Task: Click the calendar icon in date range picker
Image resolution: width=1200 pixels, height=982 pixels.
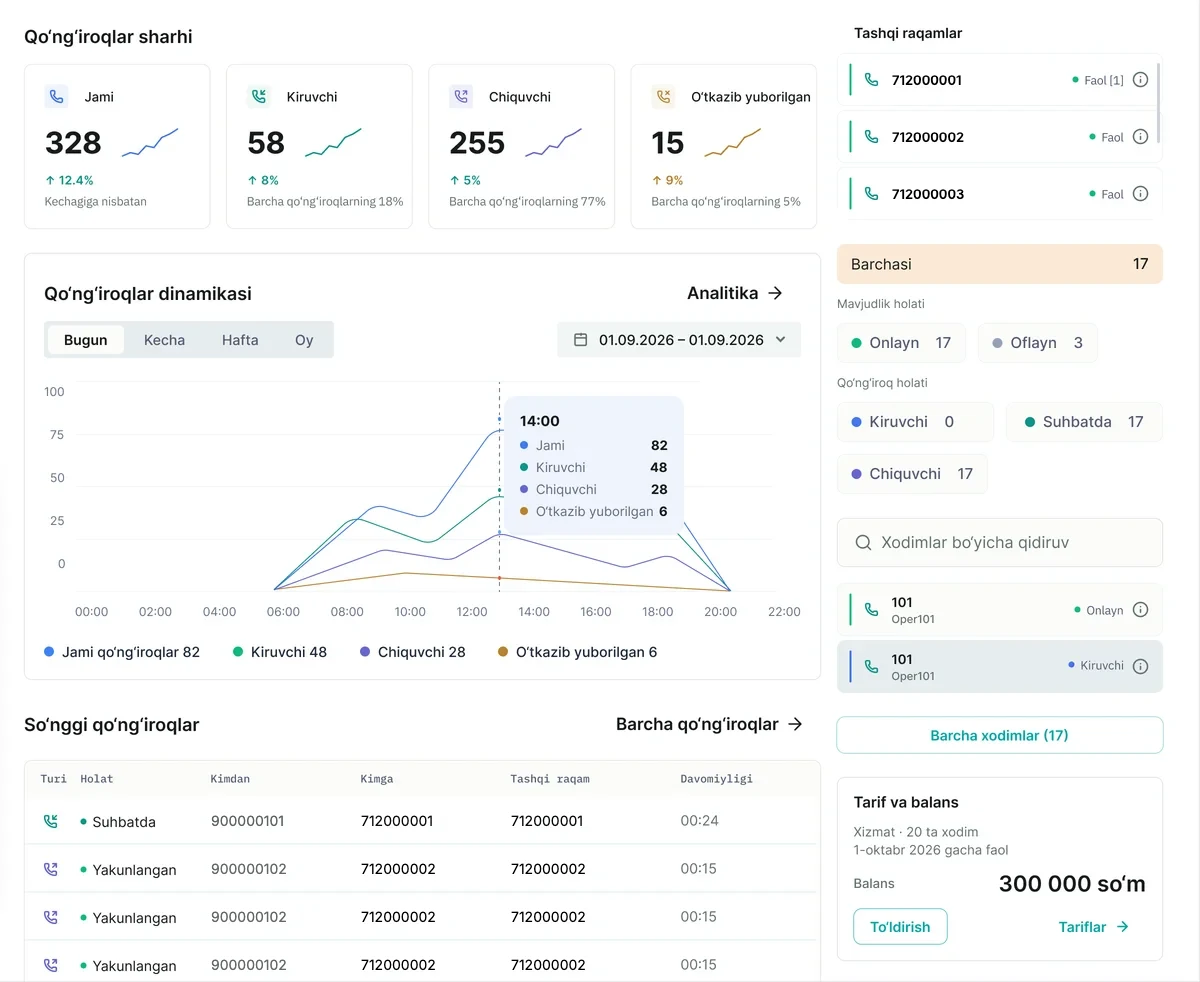Action: click(580, 340)
